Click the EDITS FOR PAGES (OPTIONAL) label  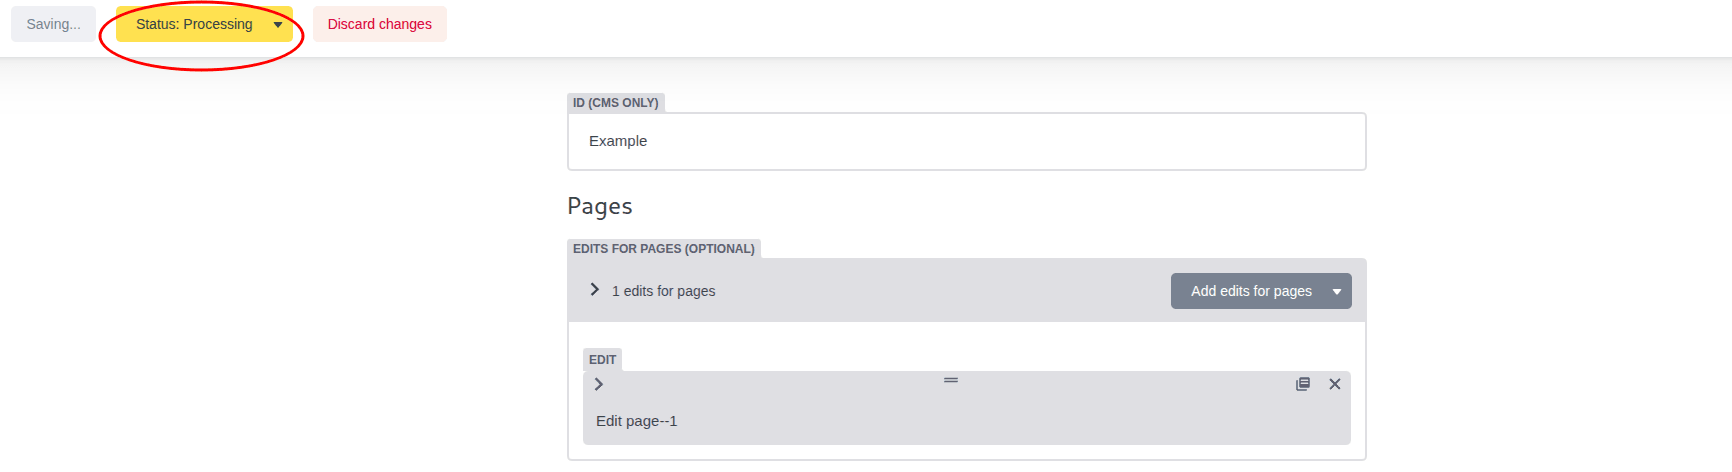click(x=663, y=249)
